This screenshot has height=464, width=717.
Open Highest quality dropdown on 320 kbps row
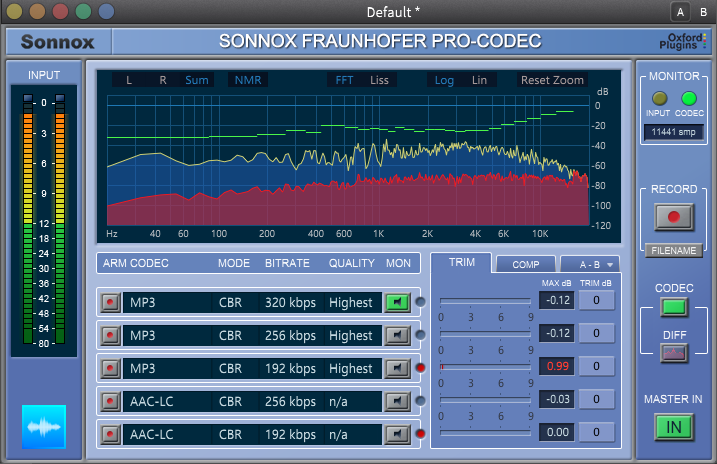point(353,303)
